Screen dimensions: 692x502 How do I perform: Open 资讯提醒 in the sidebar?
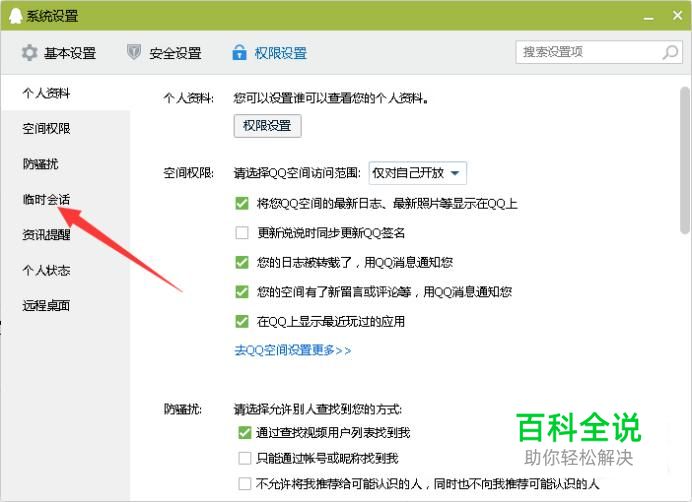[65, 234]
